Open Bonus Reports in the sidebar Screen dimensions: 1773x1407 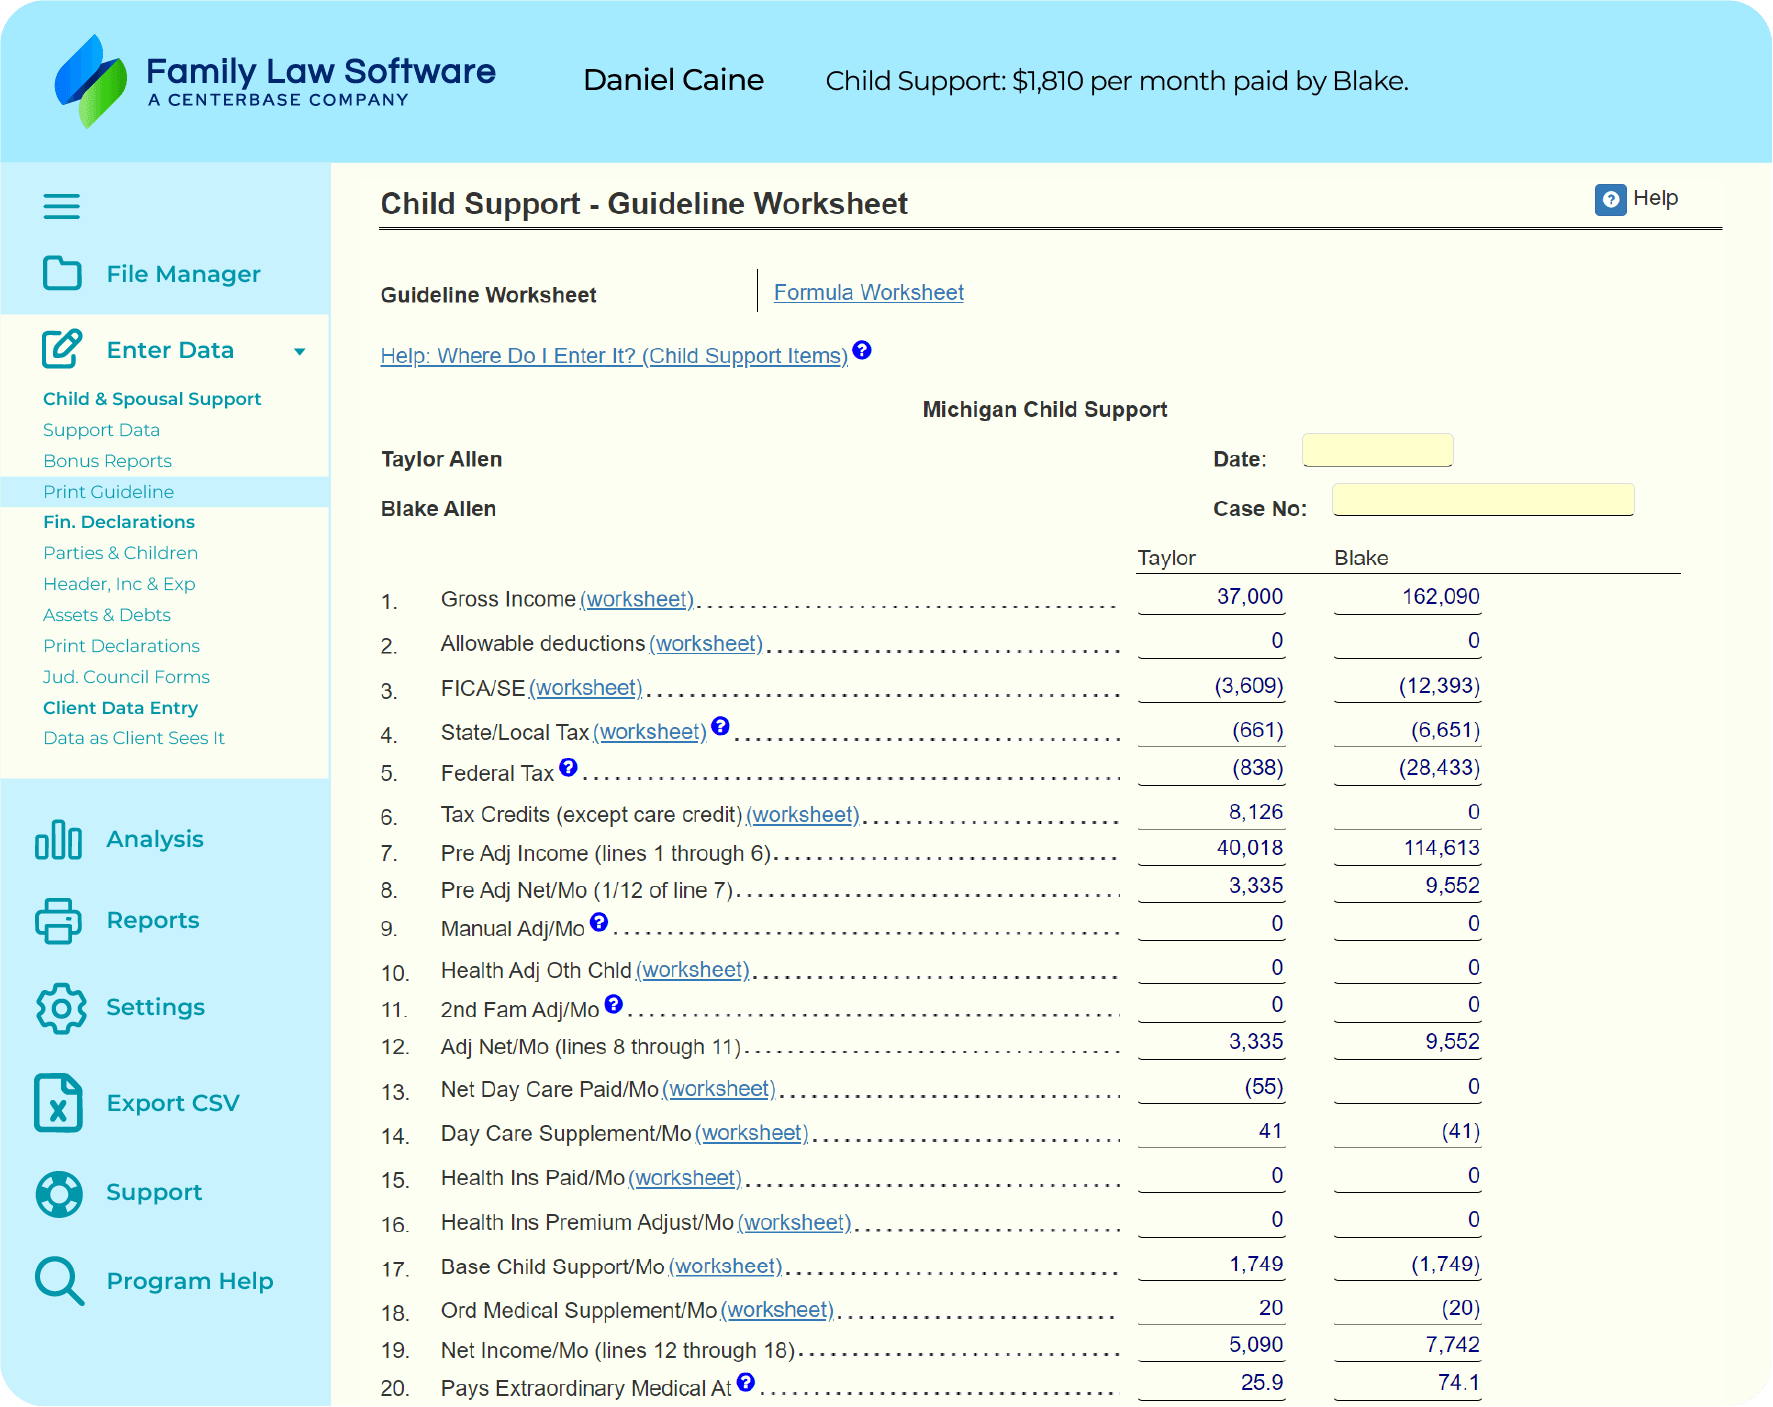(107, 461)
